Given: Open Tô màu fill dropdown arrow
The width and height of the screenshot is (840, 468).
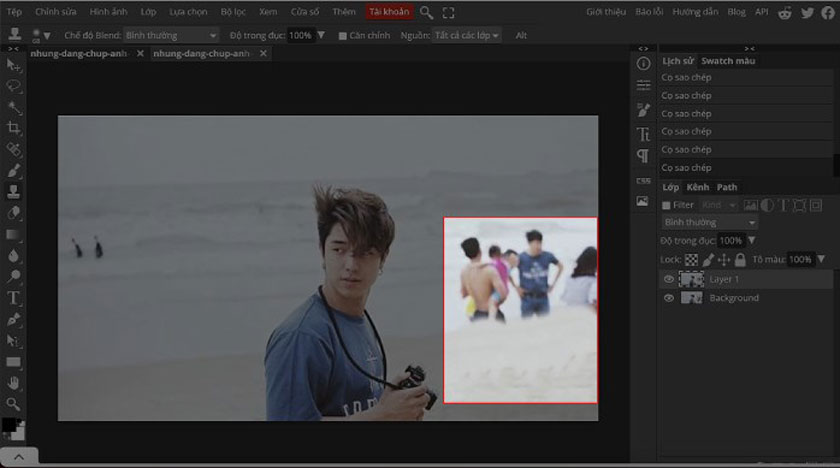Looking at the screenshot, I should [821, 260].
